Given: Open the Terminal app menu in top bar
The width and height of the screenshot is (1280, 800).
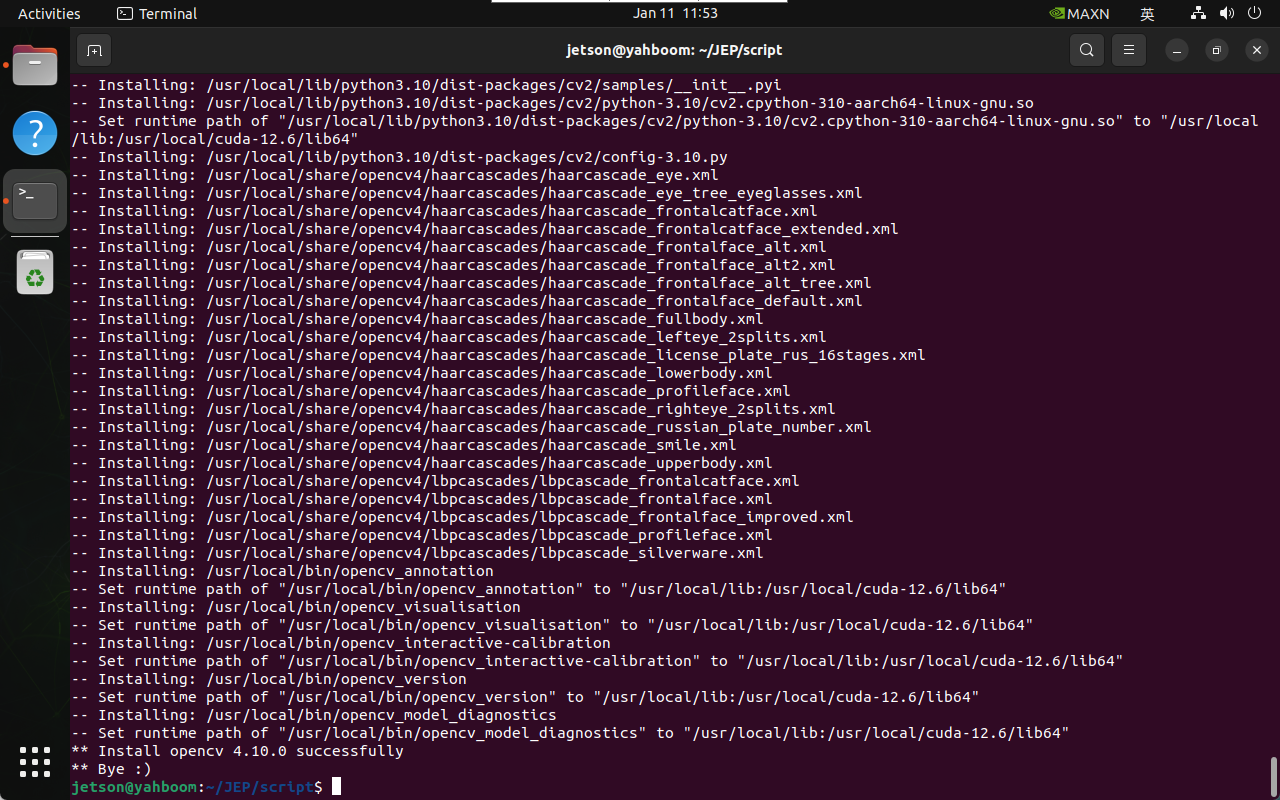Looking at the screenshot, I should click(157, 14).
